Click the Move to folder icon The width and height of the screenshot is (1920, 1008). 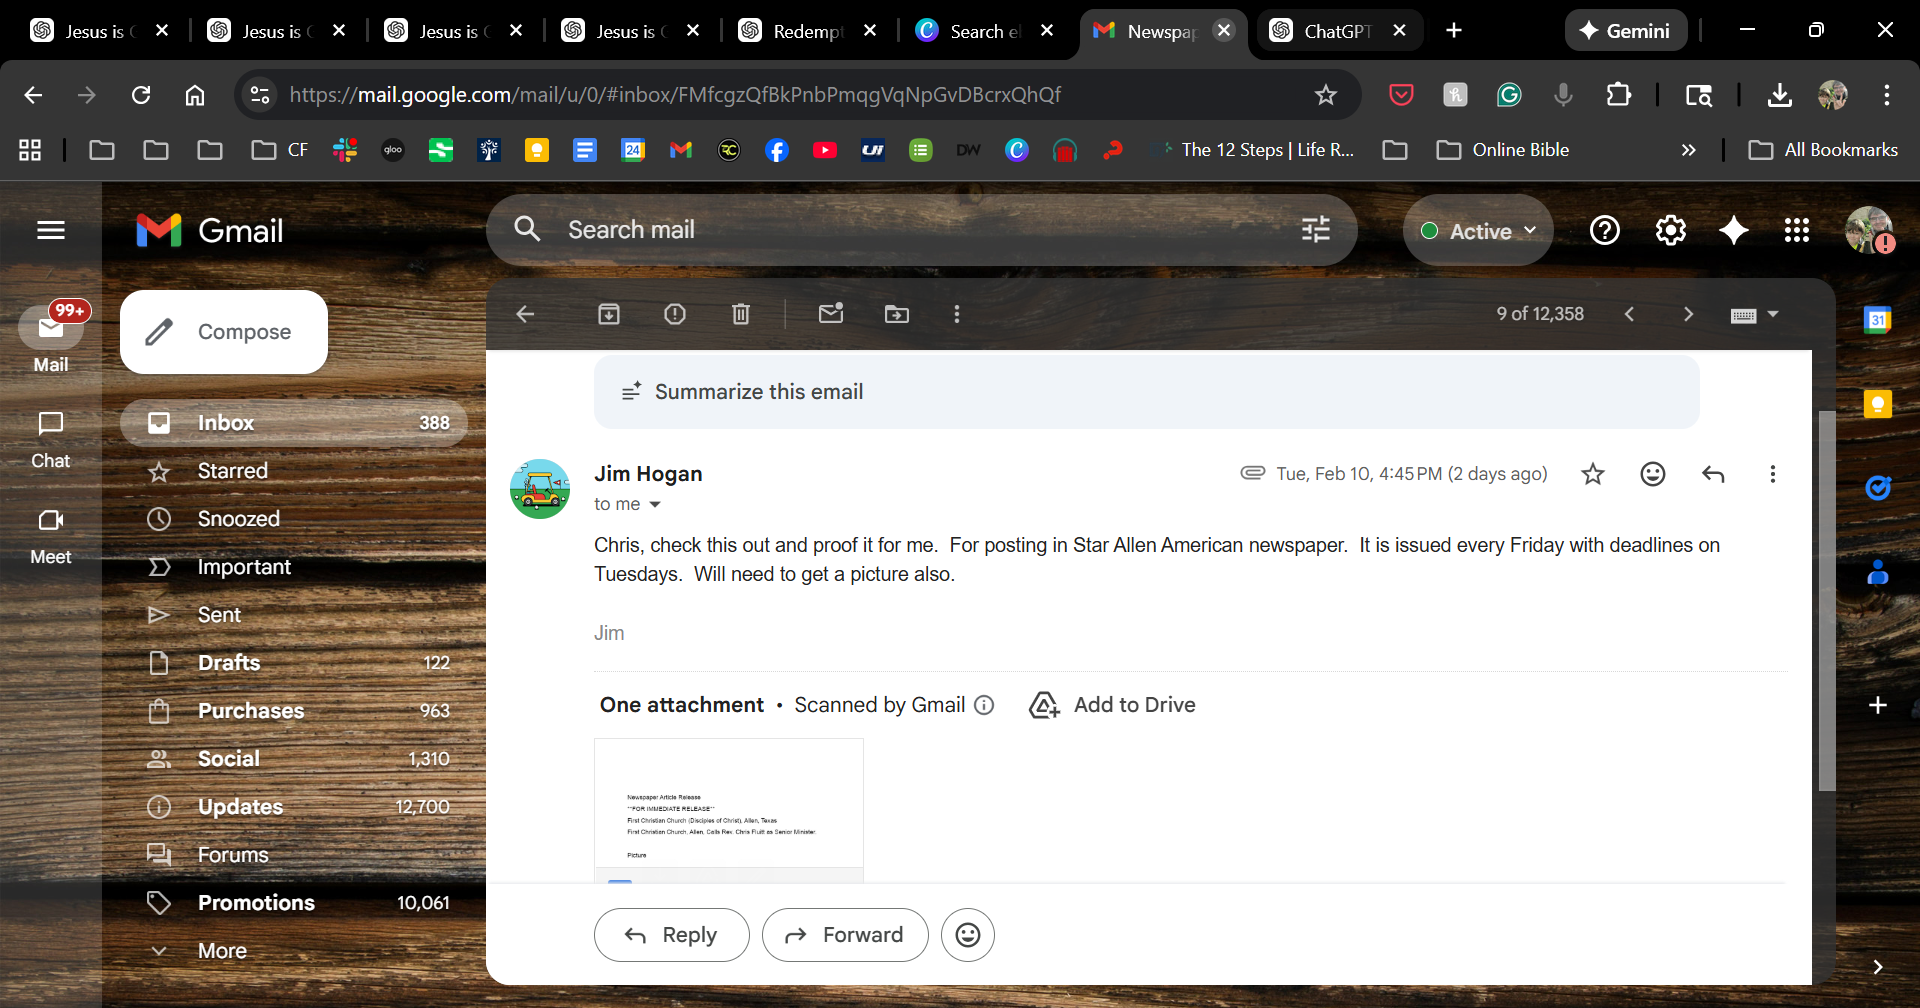click(896, 314)
